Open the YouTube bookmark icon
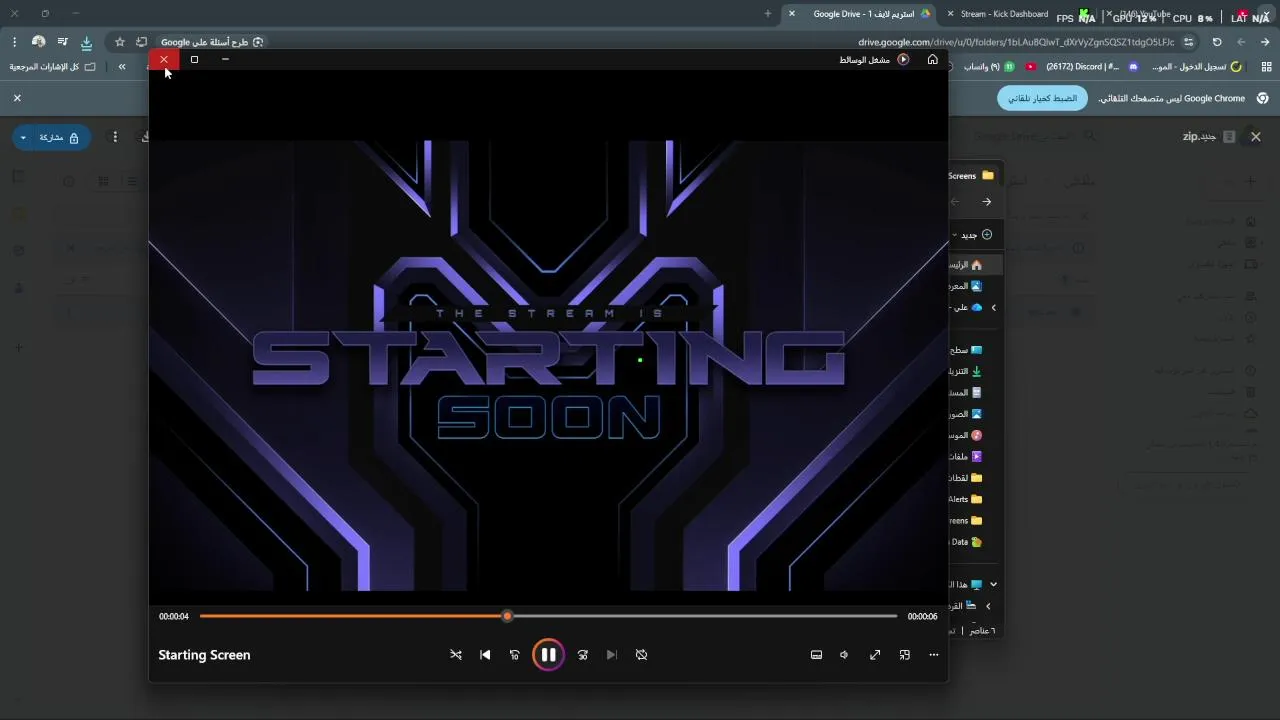Screen dimensions: 1280x720 [1030, 67]
